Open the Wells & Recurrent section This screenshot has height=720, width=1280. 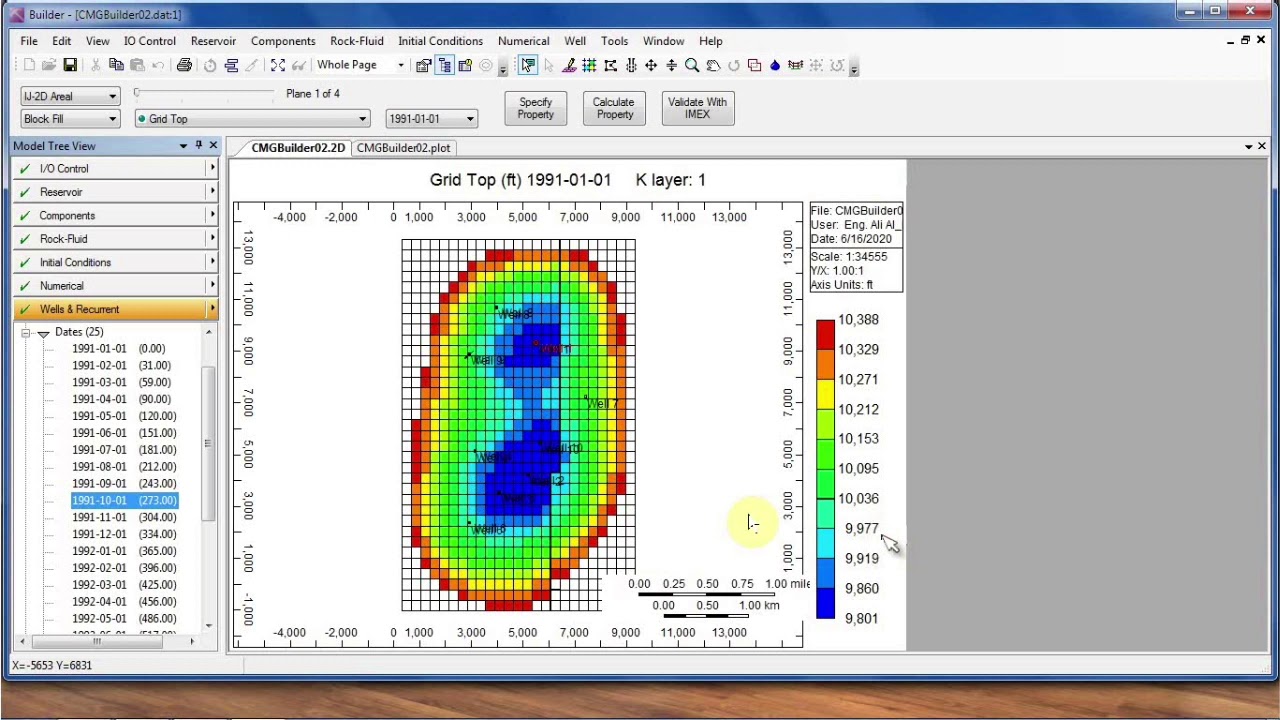tap(115, 309)
